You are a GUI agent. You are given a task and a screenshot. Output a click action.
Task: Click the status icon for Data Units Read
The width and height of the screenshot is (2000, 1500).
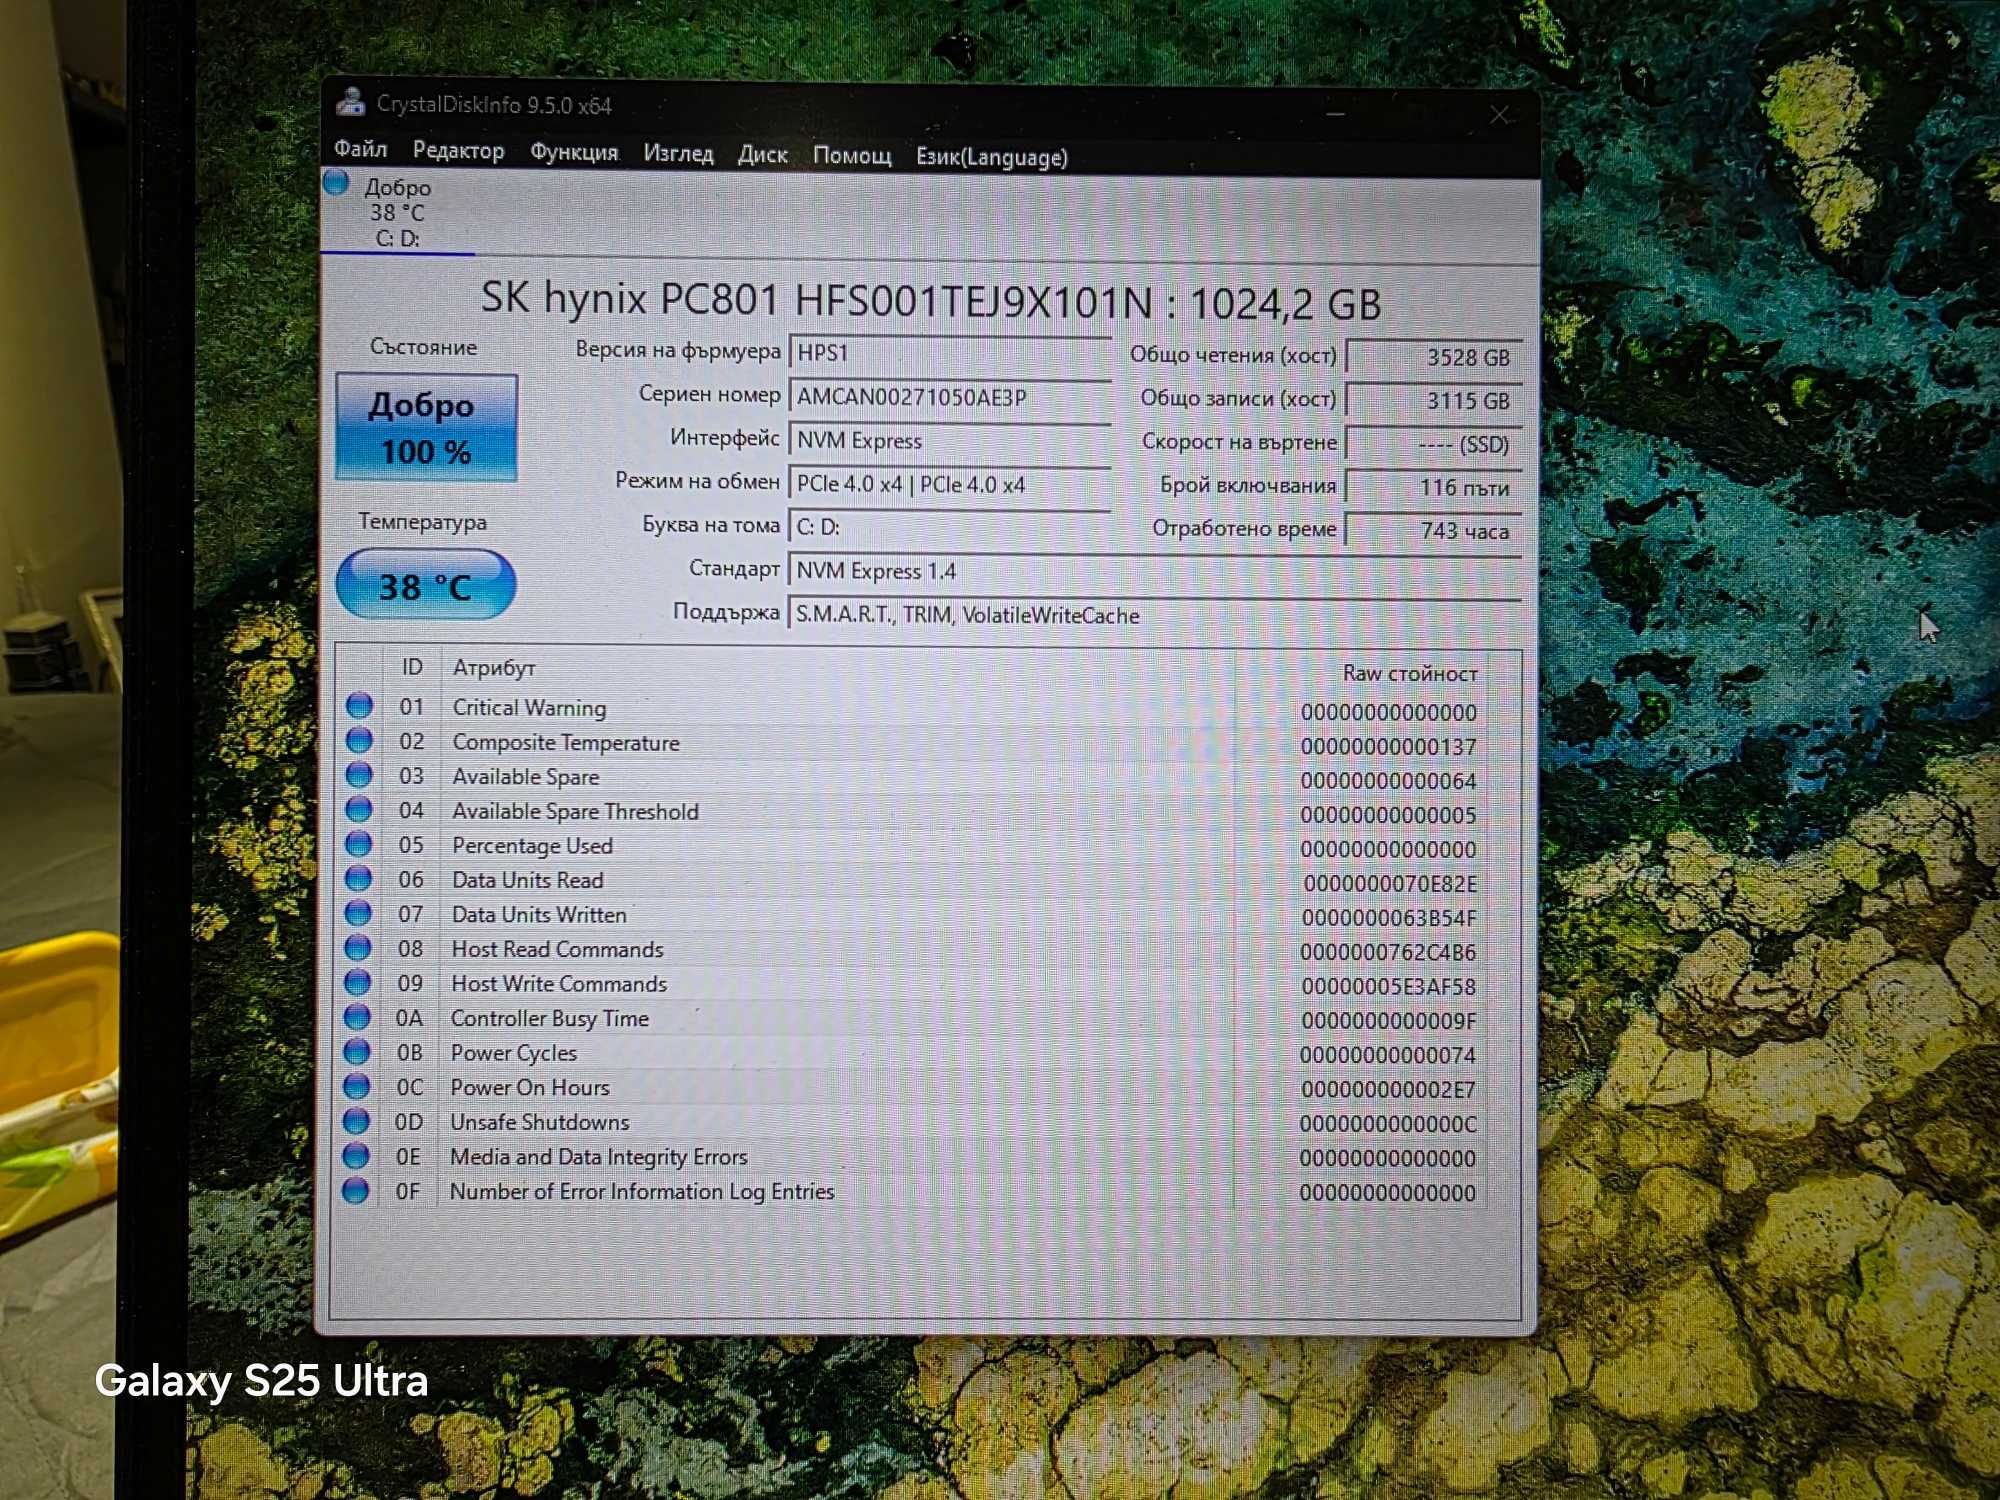[x=358, y=879]
